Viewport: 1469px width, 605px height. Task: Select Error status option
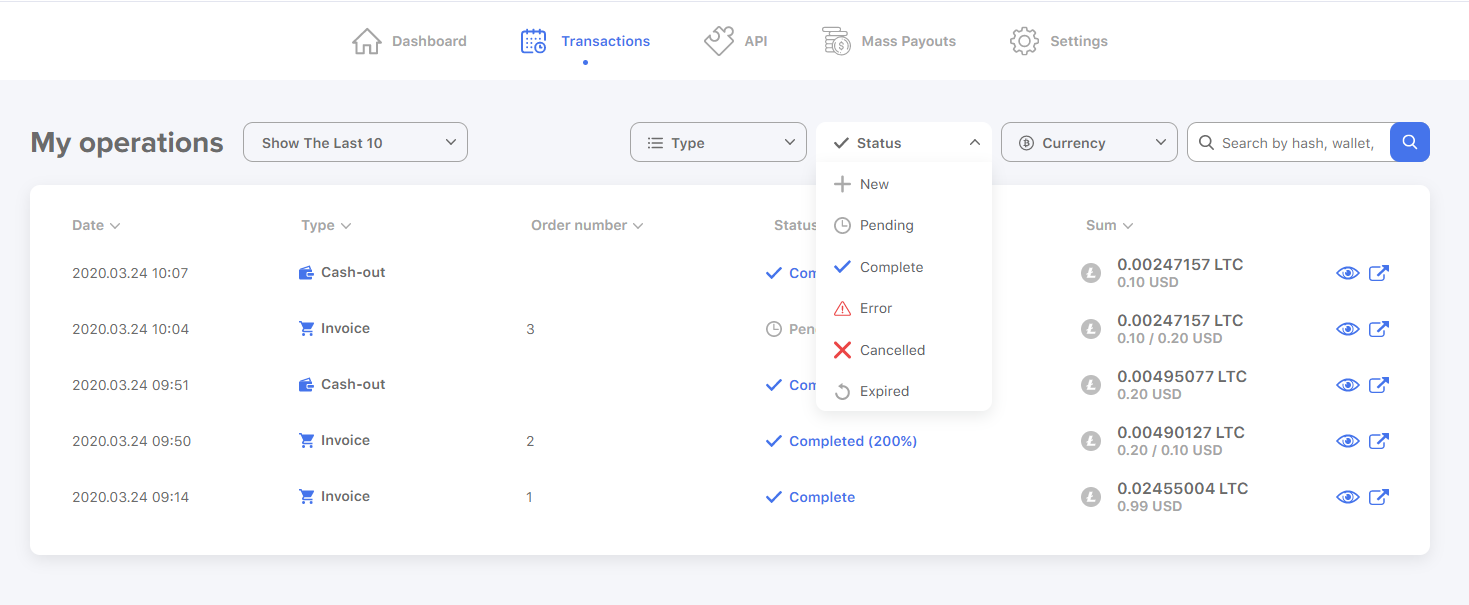click(904, 308)
